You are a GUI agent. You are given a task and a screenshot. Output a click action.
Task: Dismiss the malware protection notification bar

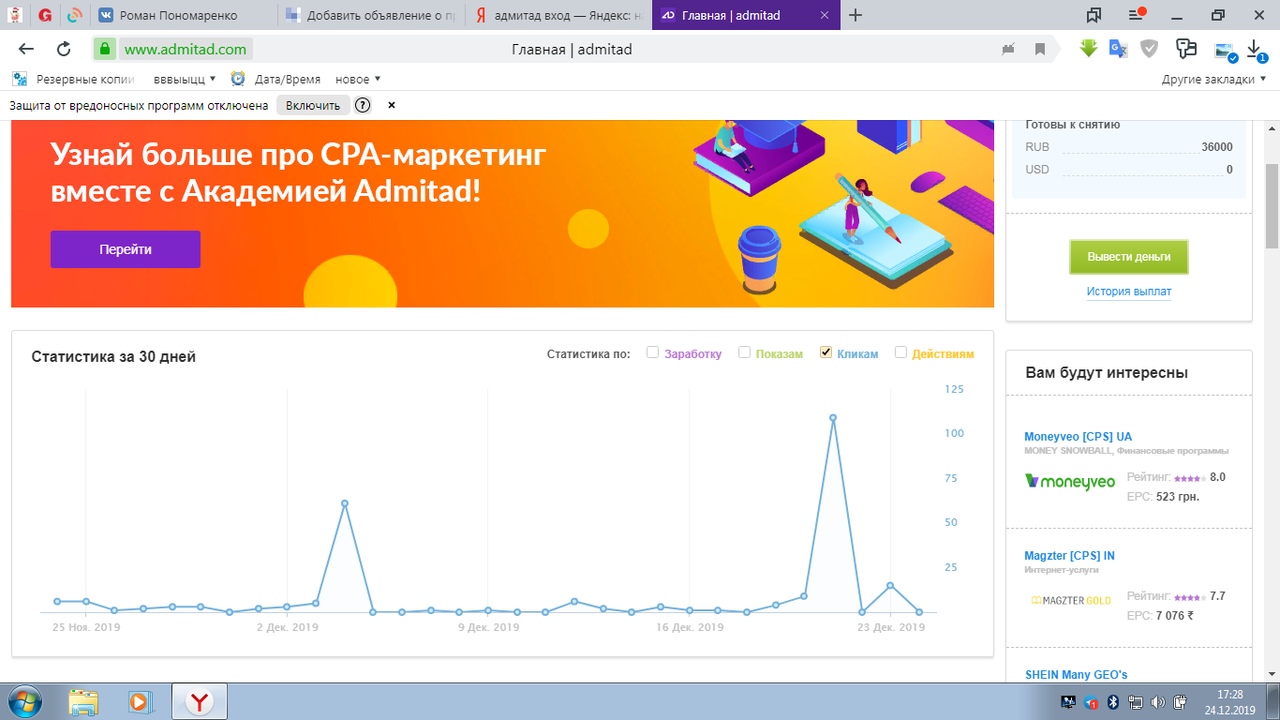[391, 105]
